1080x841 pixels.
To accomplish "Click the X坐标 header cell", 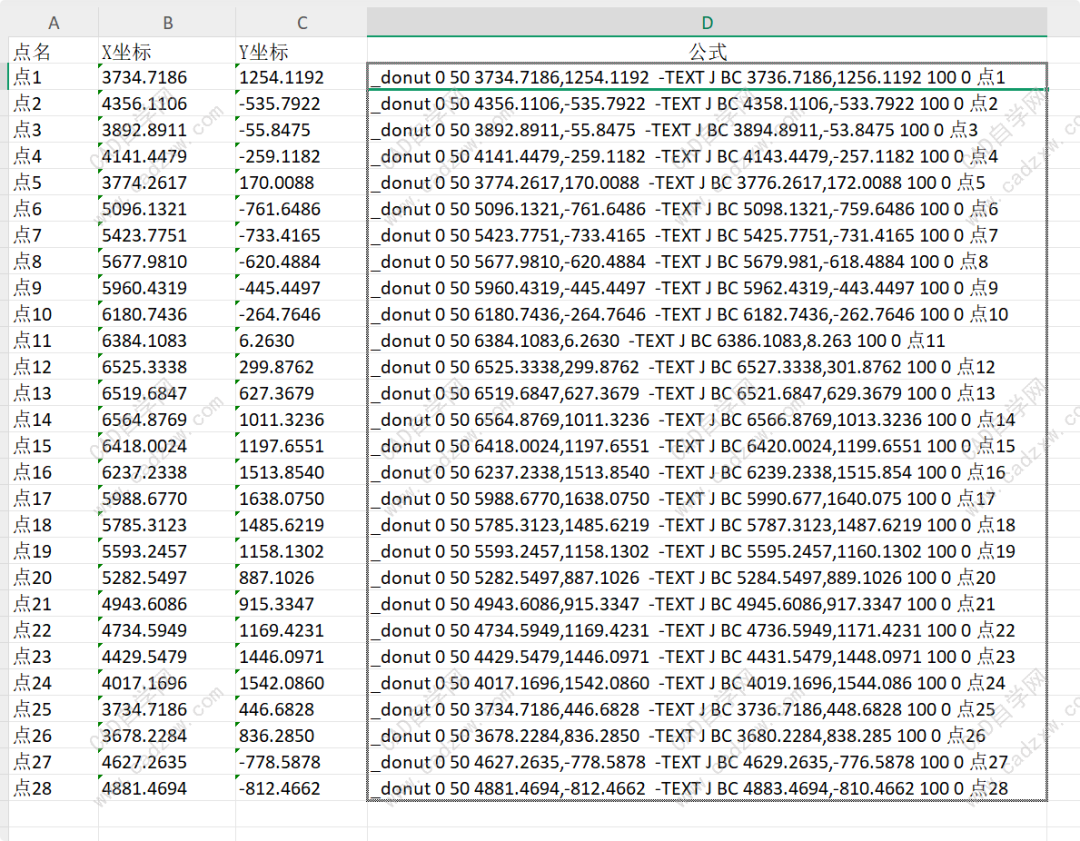I will (x=167, y=51).
